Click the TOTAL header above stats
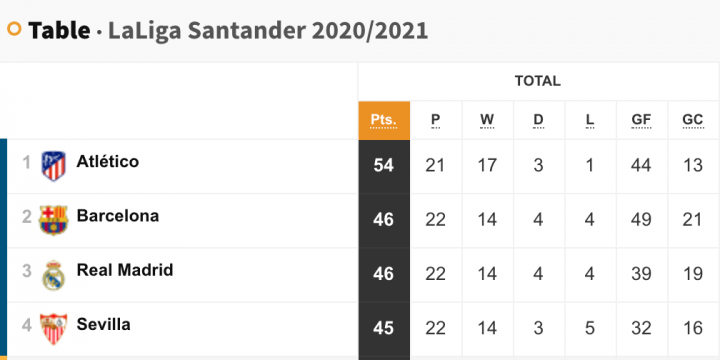Viewport: 720px width, 360px height. (538, 81)
